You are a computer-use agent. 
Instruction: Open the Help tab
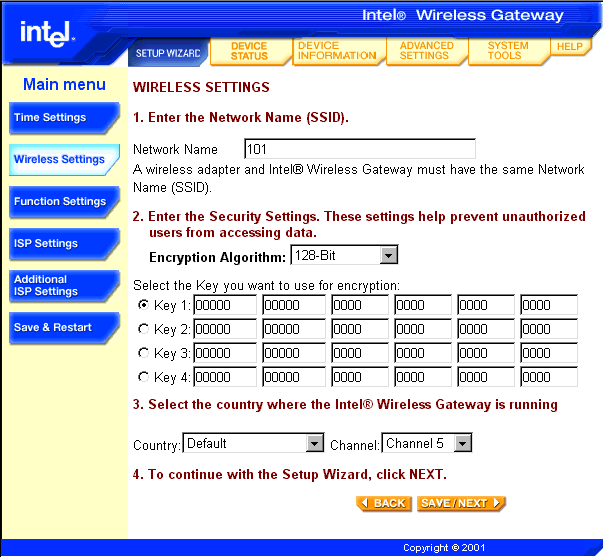[x=570, y=47]
